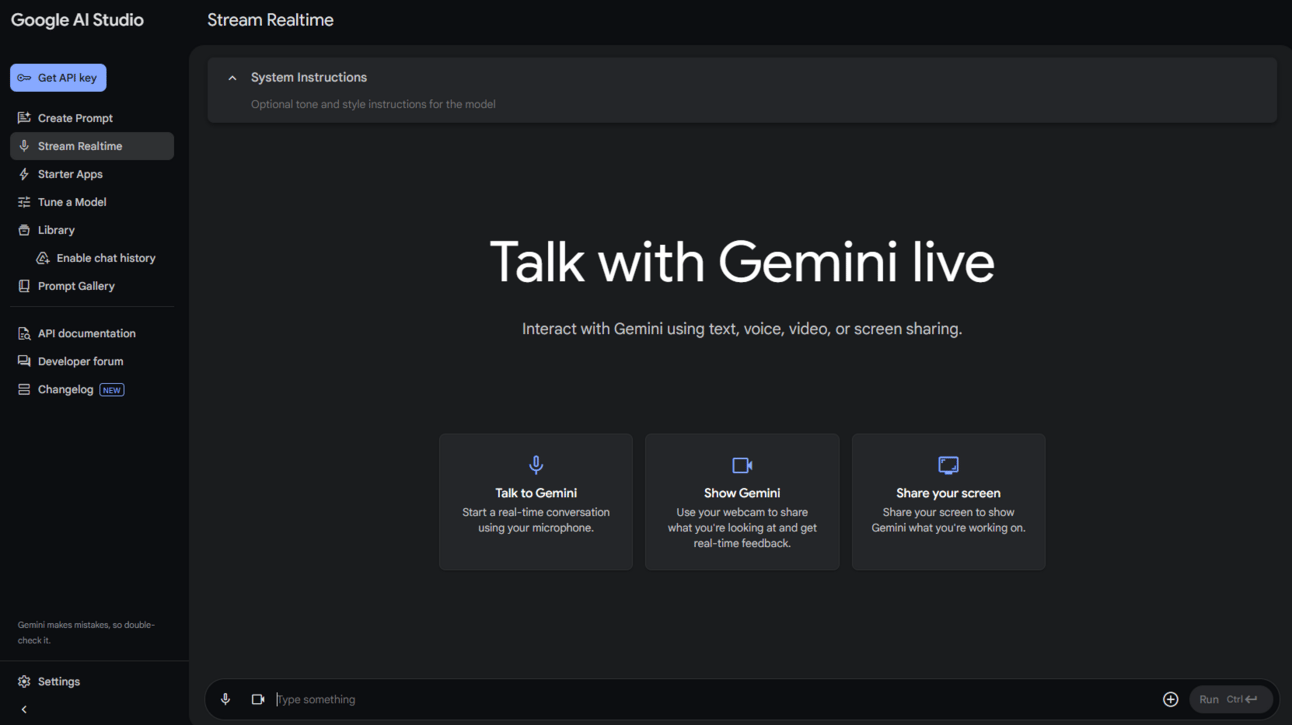This screenshot has width=1292, height=725.
Task: Click the microphone icon in the input bar
Action: click(225, 700)
